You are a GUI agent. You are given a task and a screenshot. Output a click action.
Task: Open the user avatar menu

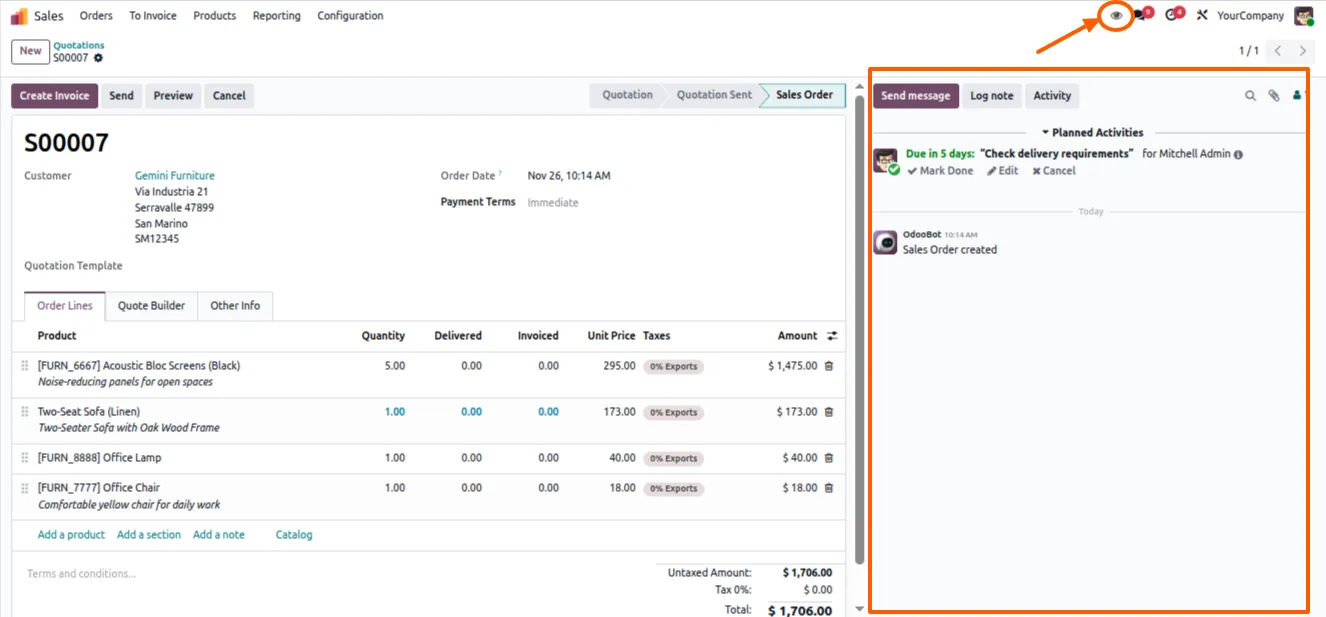1303,16
